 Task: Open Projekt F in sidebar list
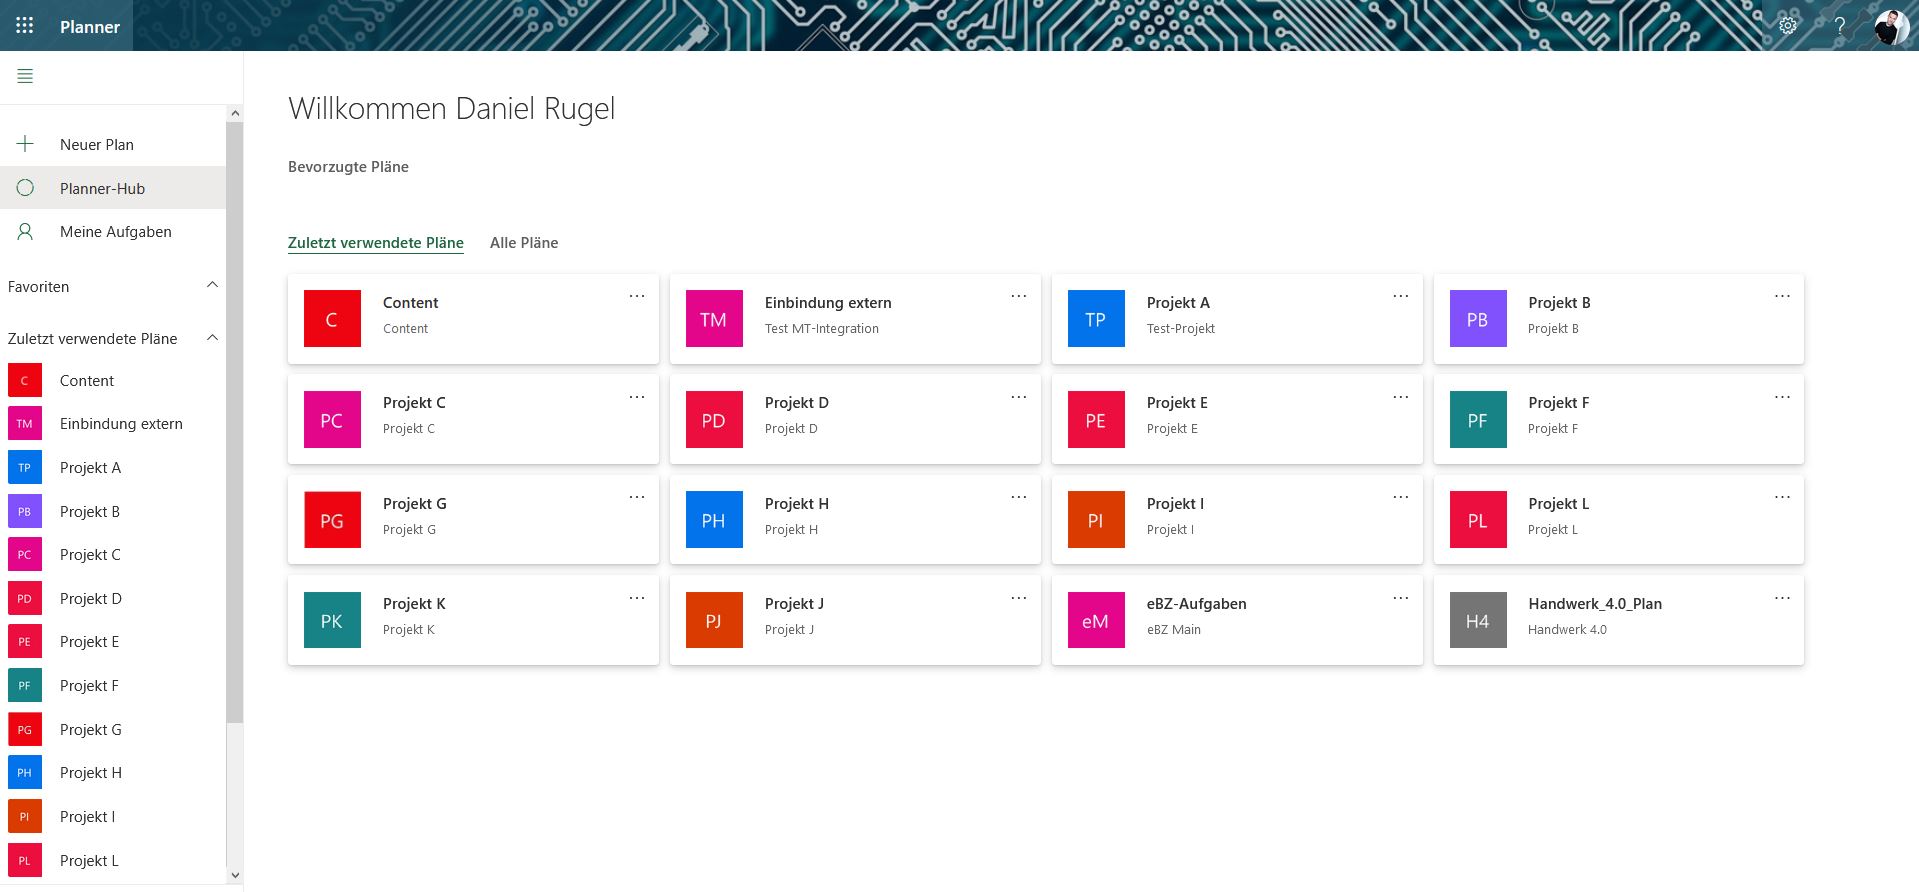point(113,685)
